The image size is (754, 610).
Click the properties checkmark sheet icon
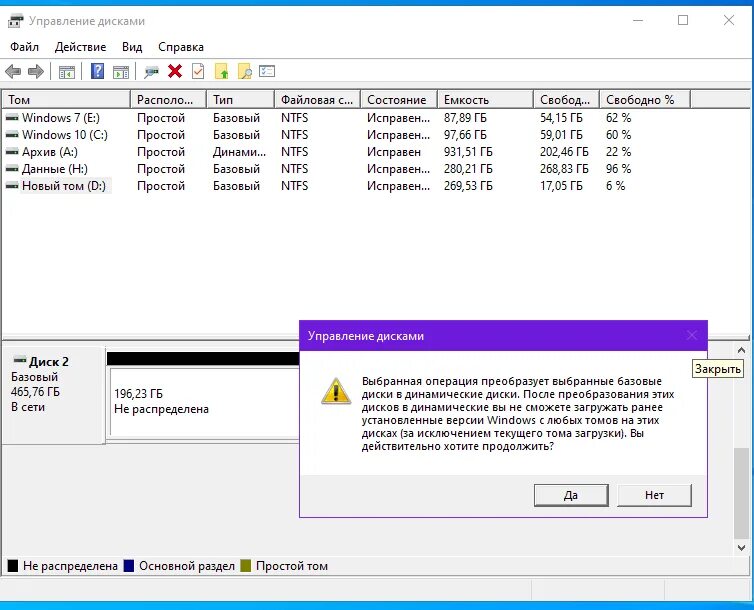198,72
